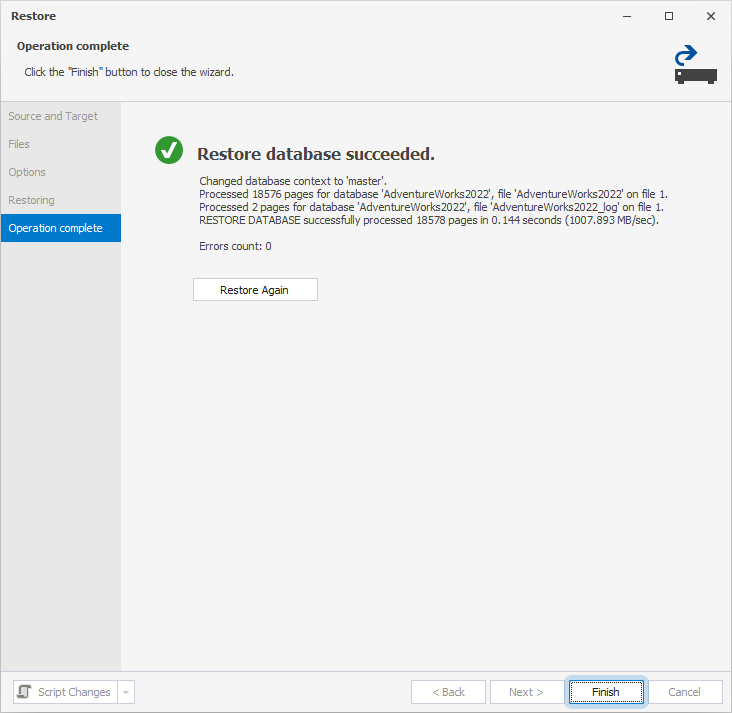This screenshot has height=713, width=732.
Task: Click the Finish button instruction text
Action: pos(129,72)
